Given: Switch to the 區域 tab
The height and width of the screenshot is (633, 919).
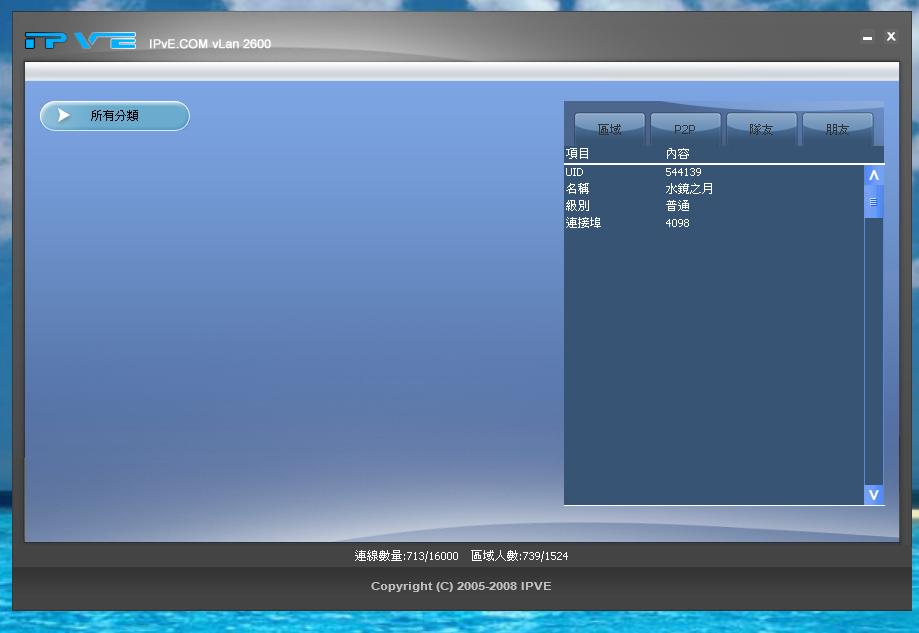Looking at the screenshot, I should 610,129.
